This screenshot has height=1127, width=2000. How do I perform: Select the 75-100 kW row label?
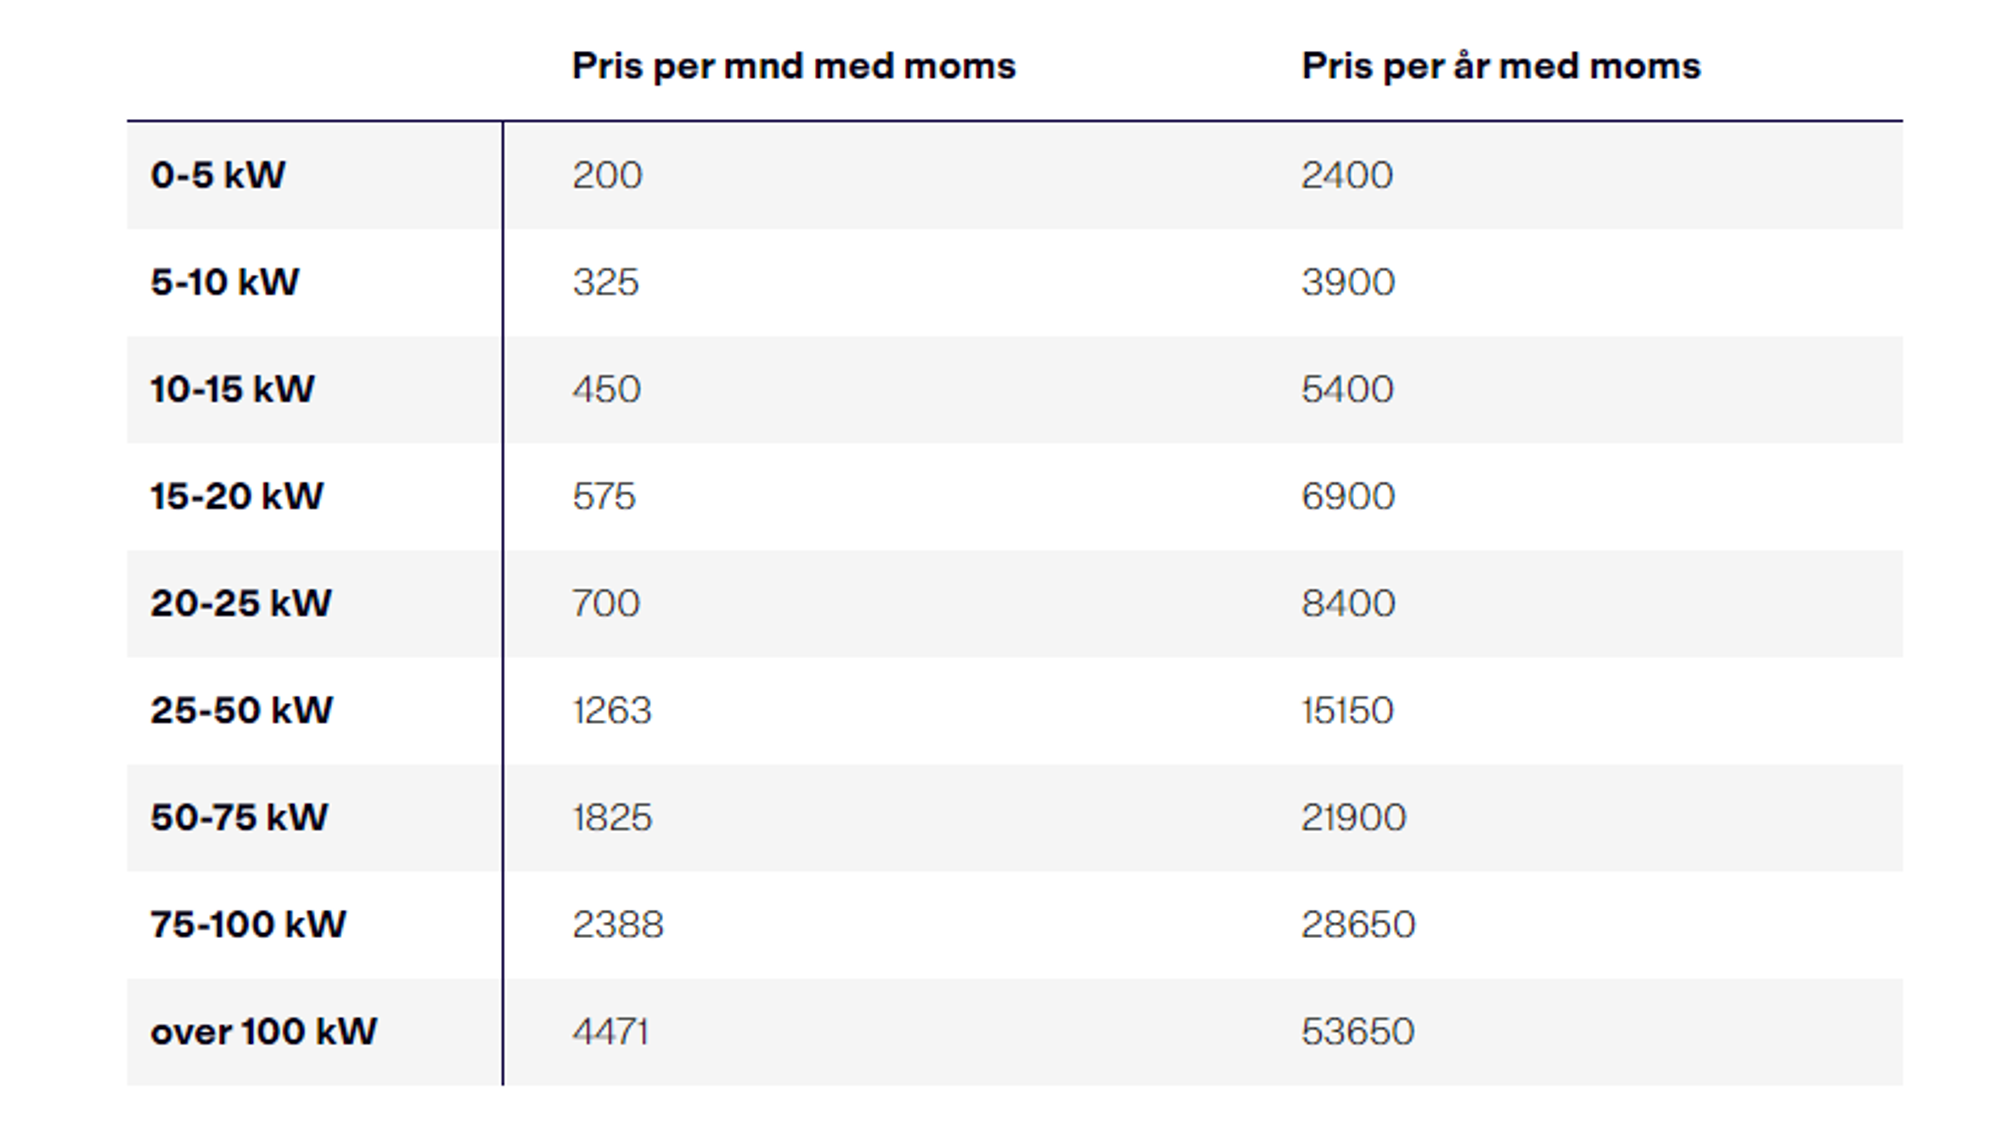click(248, 924)
